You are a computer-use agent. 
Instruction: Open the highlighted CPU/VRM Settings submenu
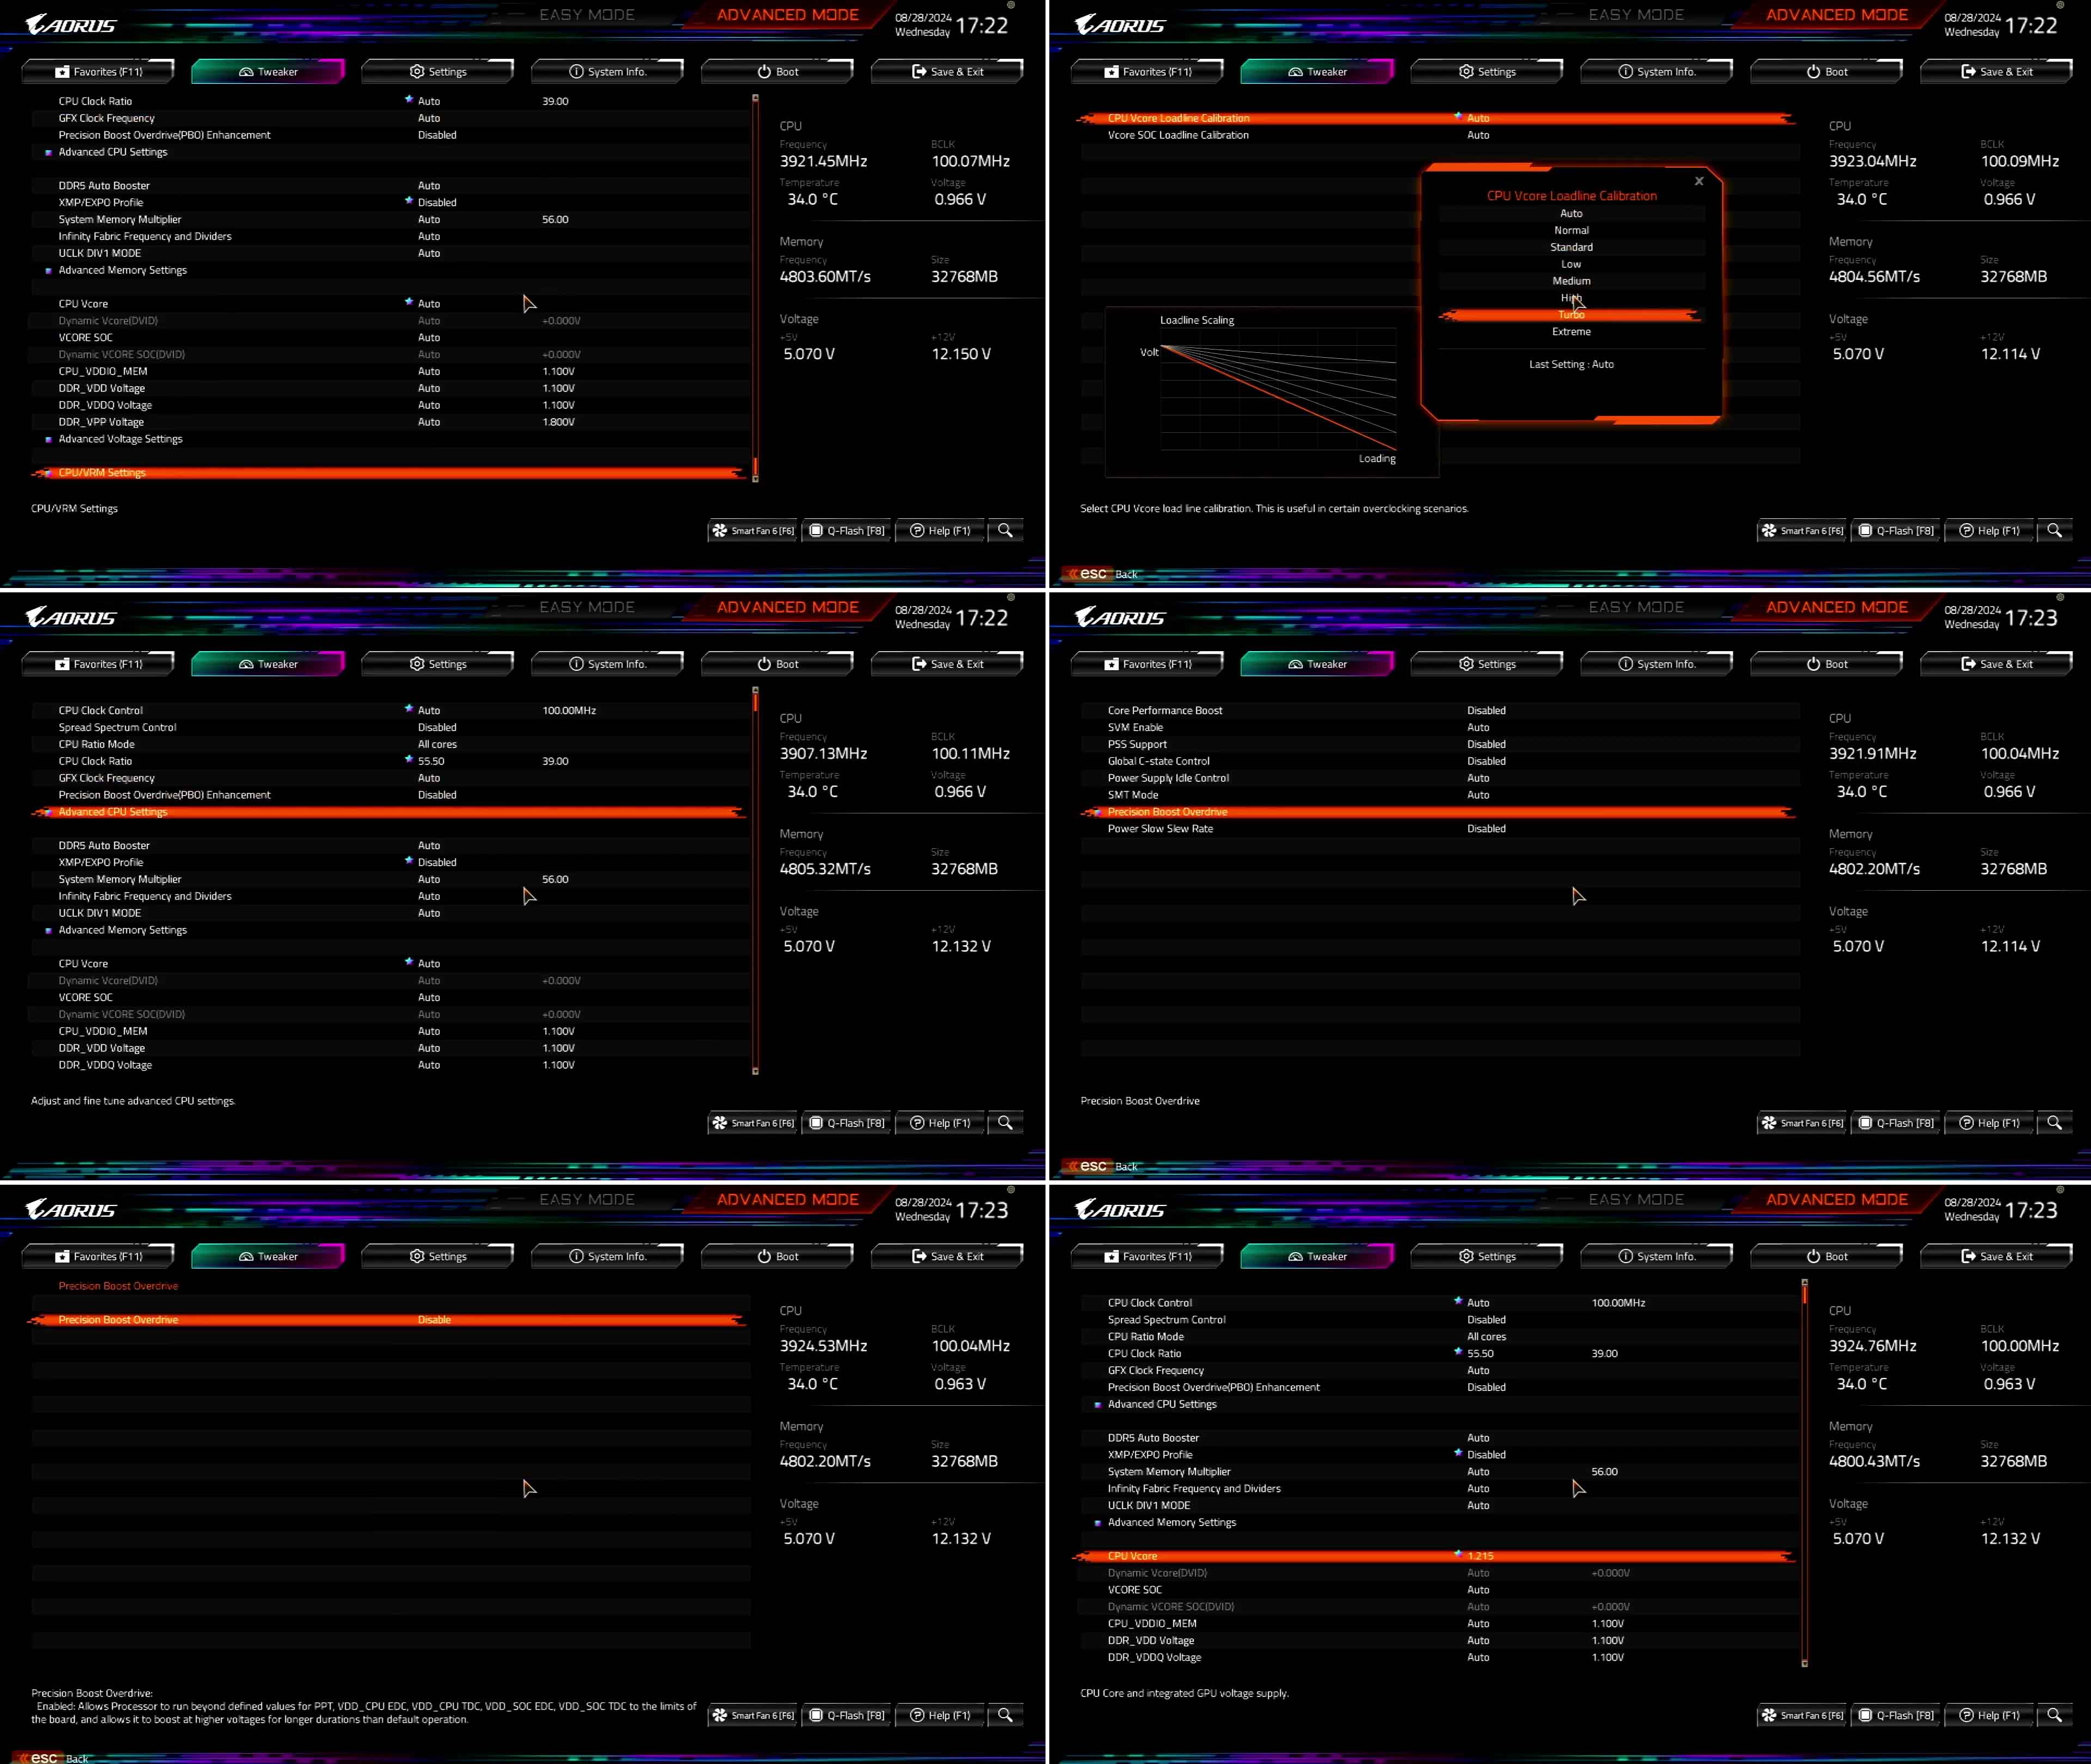pos(102,473)
